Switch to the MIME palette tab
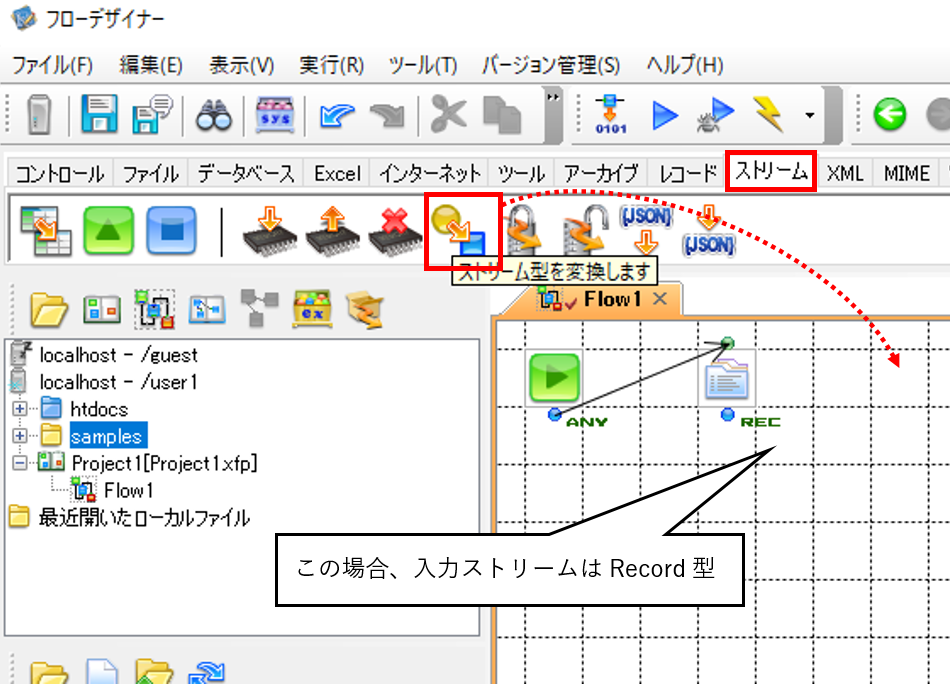Image resolution: width=950 pixels, height=694 pixels. tap(906, 173)
